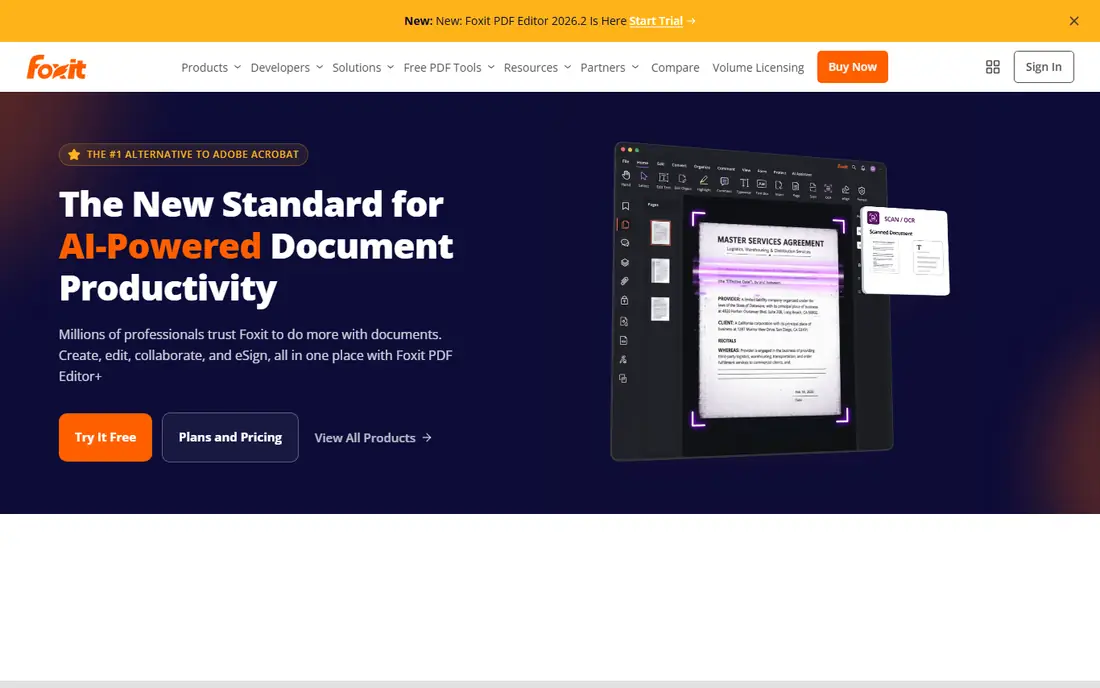
Task: Click the star icon in the Adobe Acrobat badge
Action: (74, 154)
